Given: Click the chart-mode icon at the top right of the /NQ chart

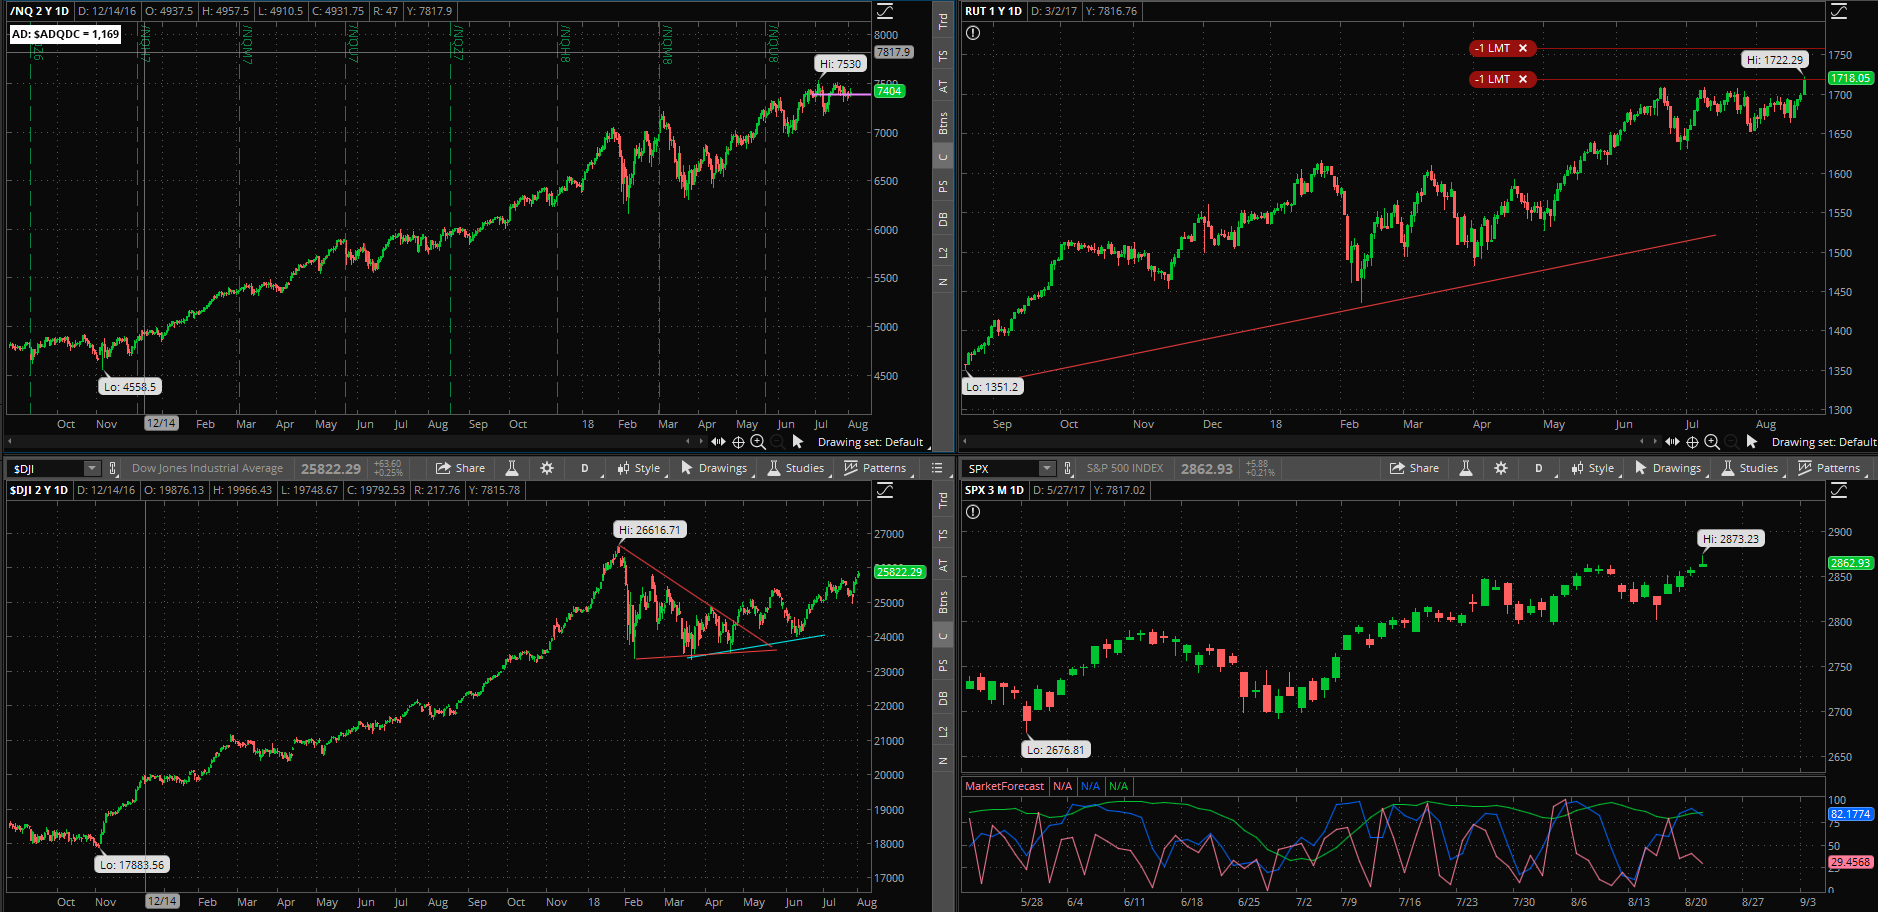Looking at the screenshot, I should [886, 11].
